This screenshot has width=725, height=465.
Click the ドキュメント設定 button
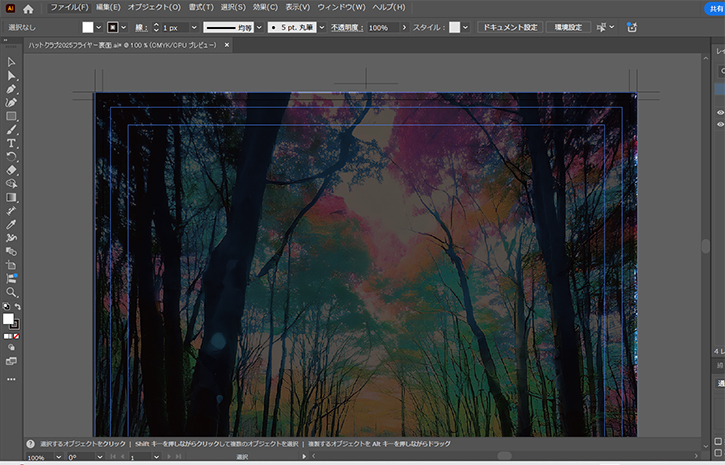coord(510,27)
